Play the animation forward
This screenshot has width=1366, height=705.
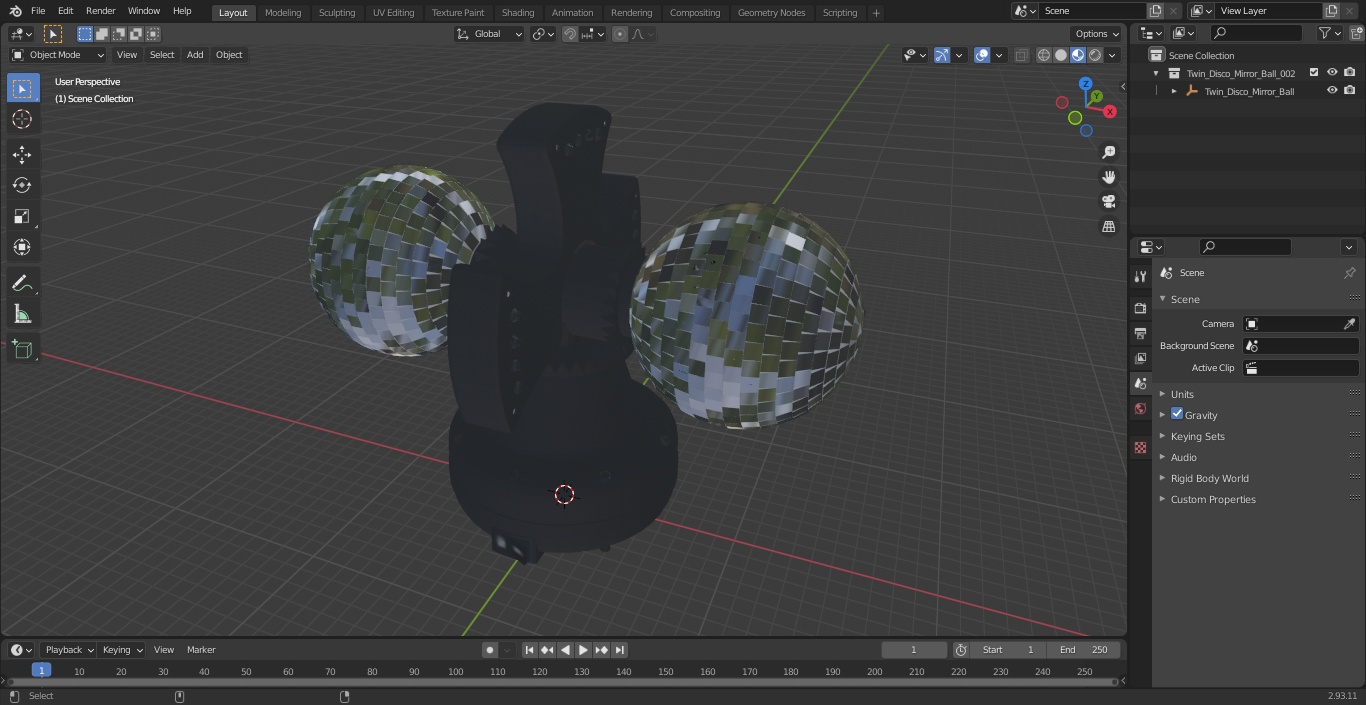coord(583,650)
